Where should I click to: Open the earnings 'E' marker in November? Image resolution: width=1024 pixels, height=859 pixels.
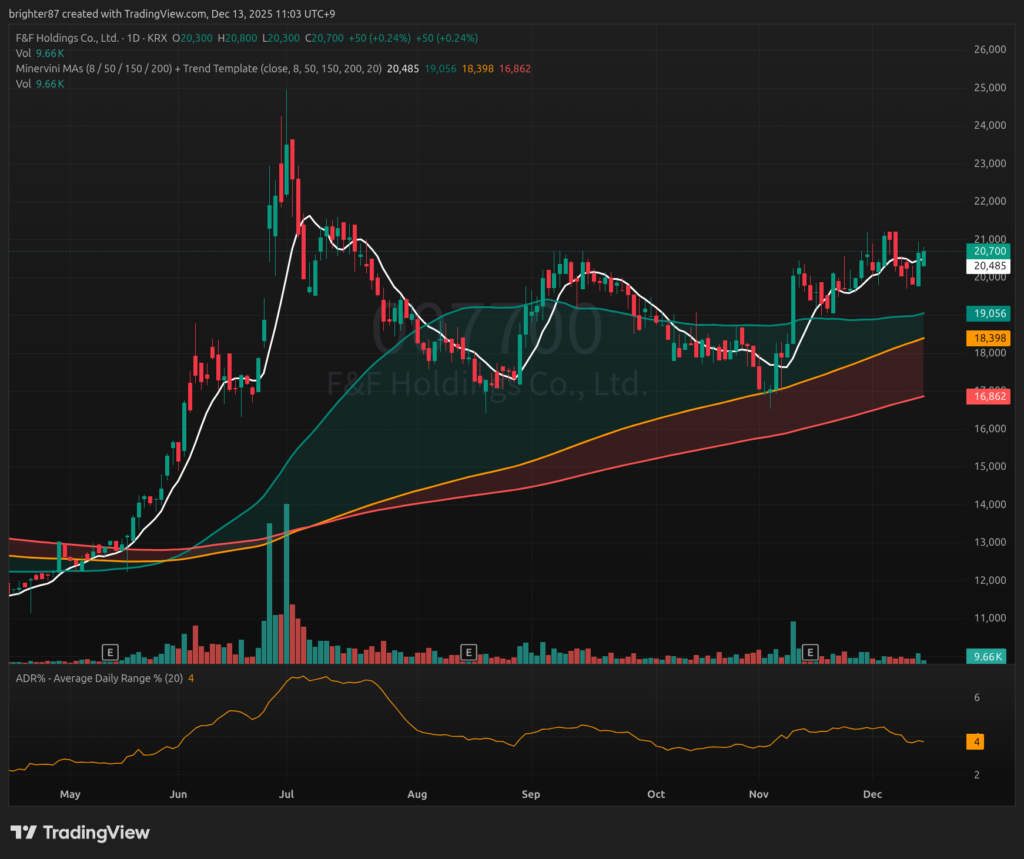point(811,653)
